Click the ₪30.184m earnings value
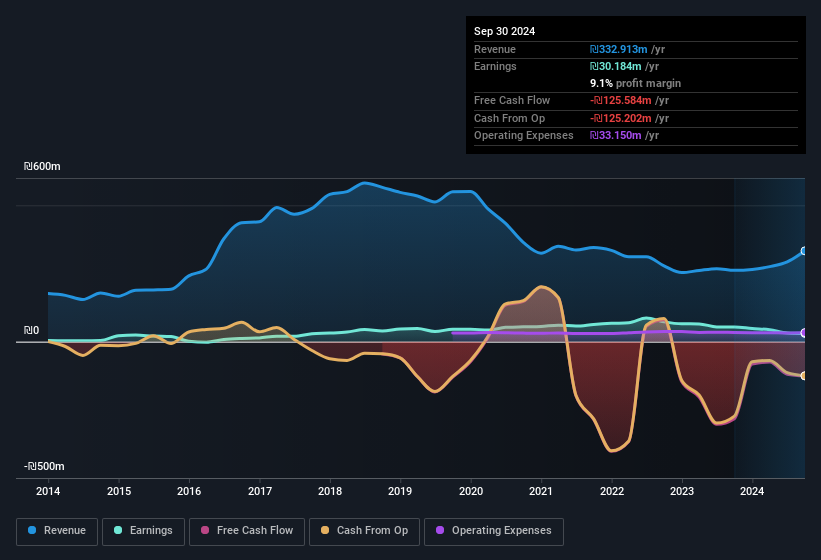The width and height of the screenshot is (821, 560). (615, 66)
